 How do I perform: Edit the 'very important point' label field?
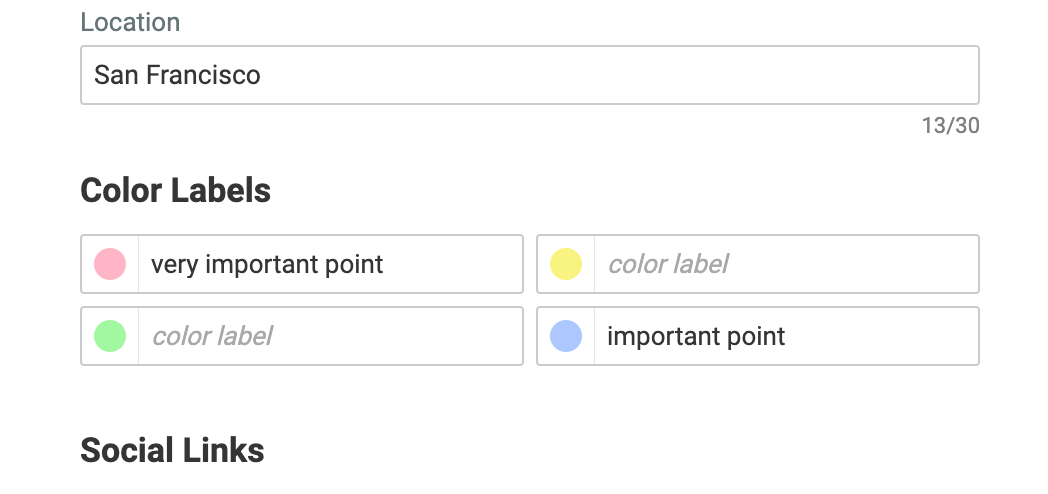(330, 264)
